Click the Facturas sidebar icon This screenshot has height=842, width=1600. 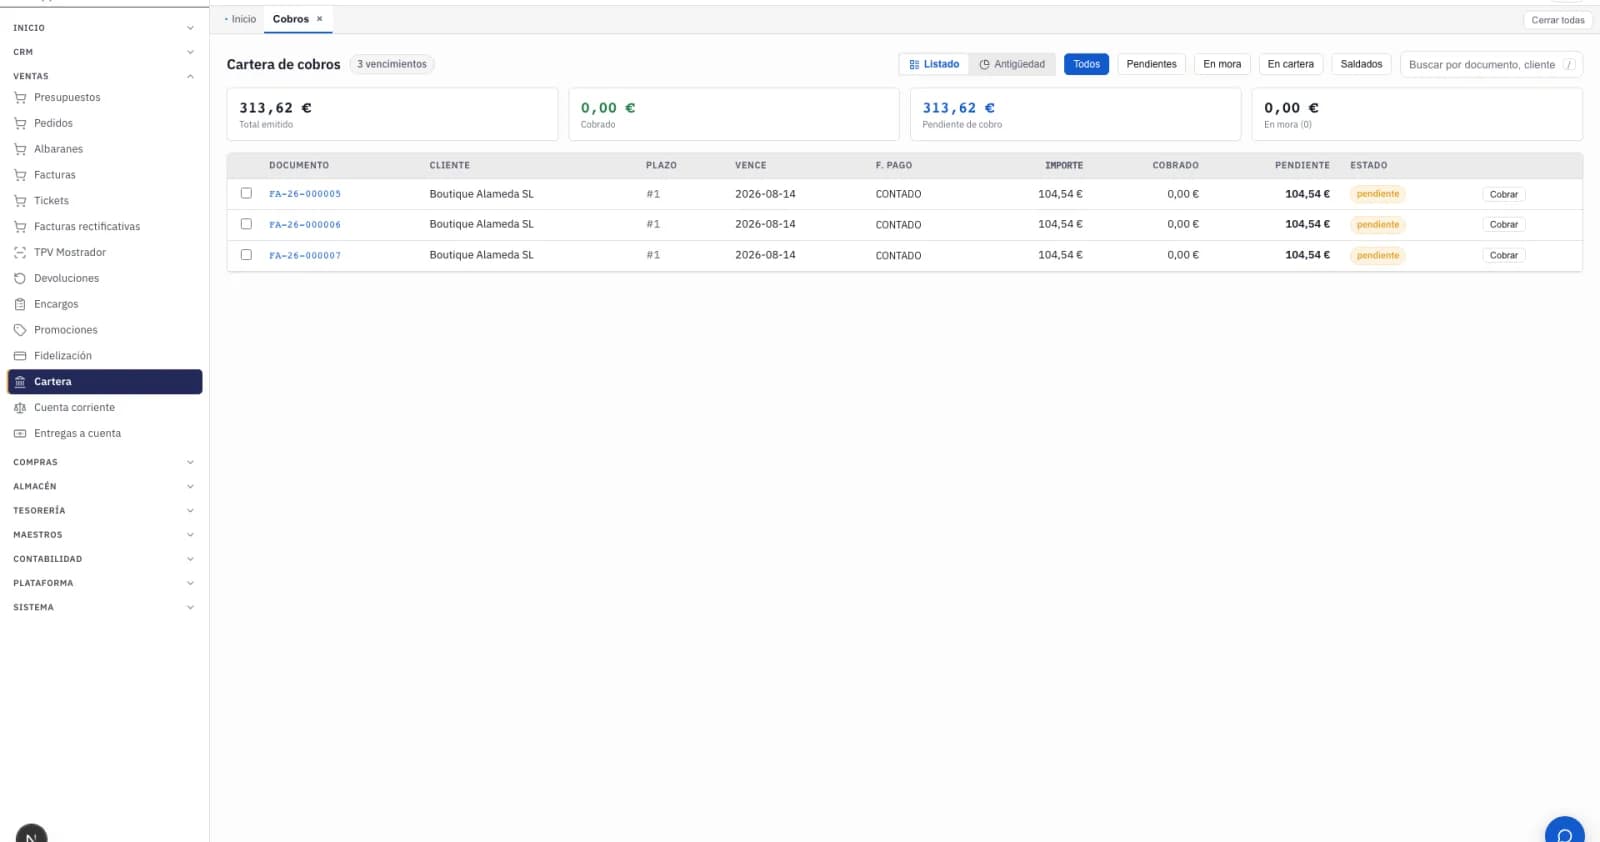pos(20,175)
